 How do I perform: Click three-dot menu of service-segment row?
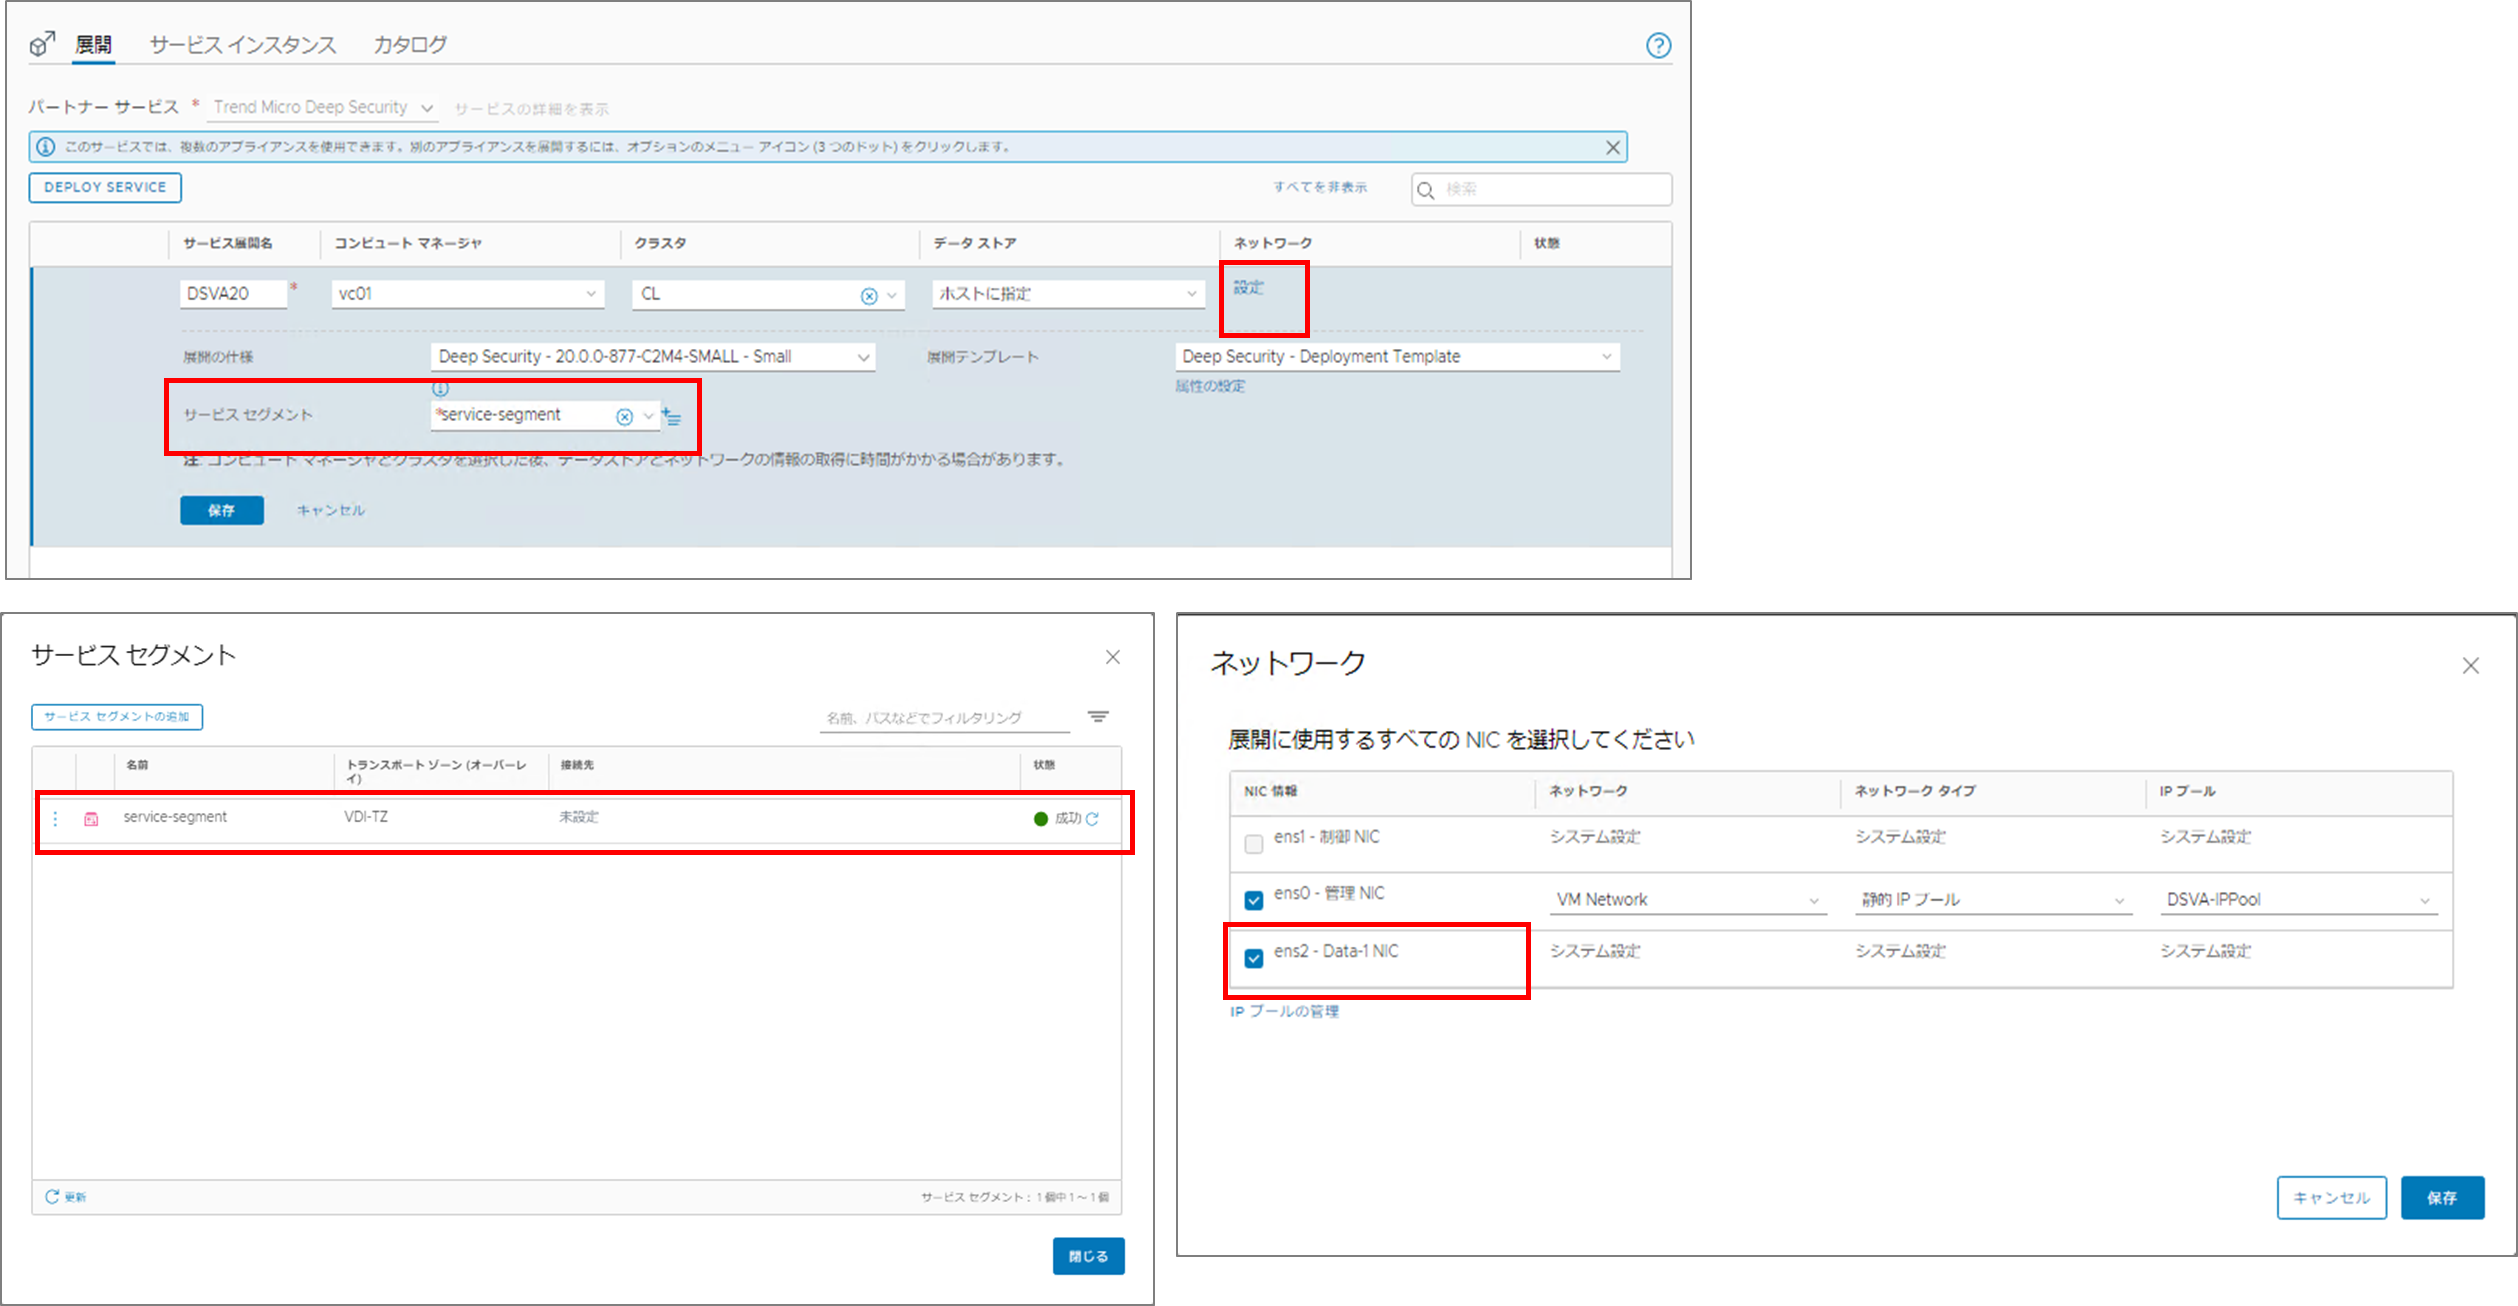pyautogui.click(x=55, y=819)
